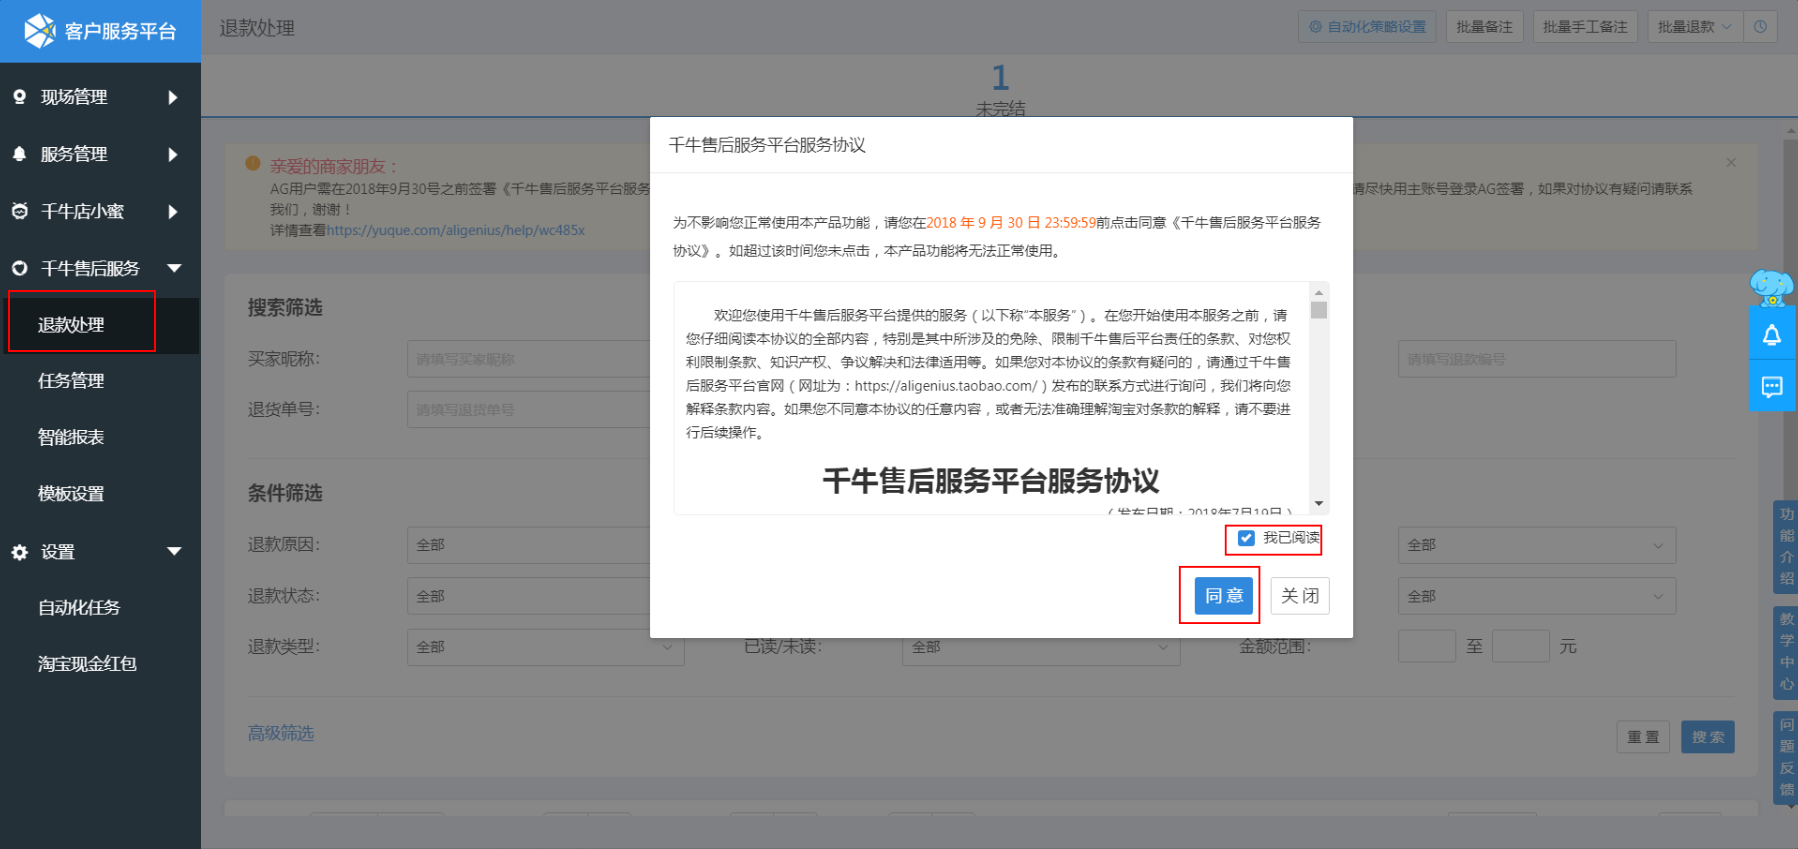Image resolution: width=1798 pixels, height=849 pixels.
Task: Click the agreement scroll down arrow
Action: click(1319, 504)
